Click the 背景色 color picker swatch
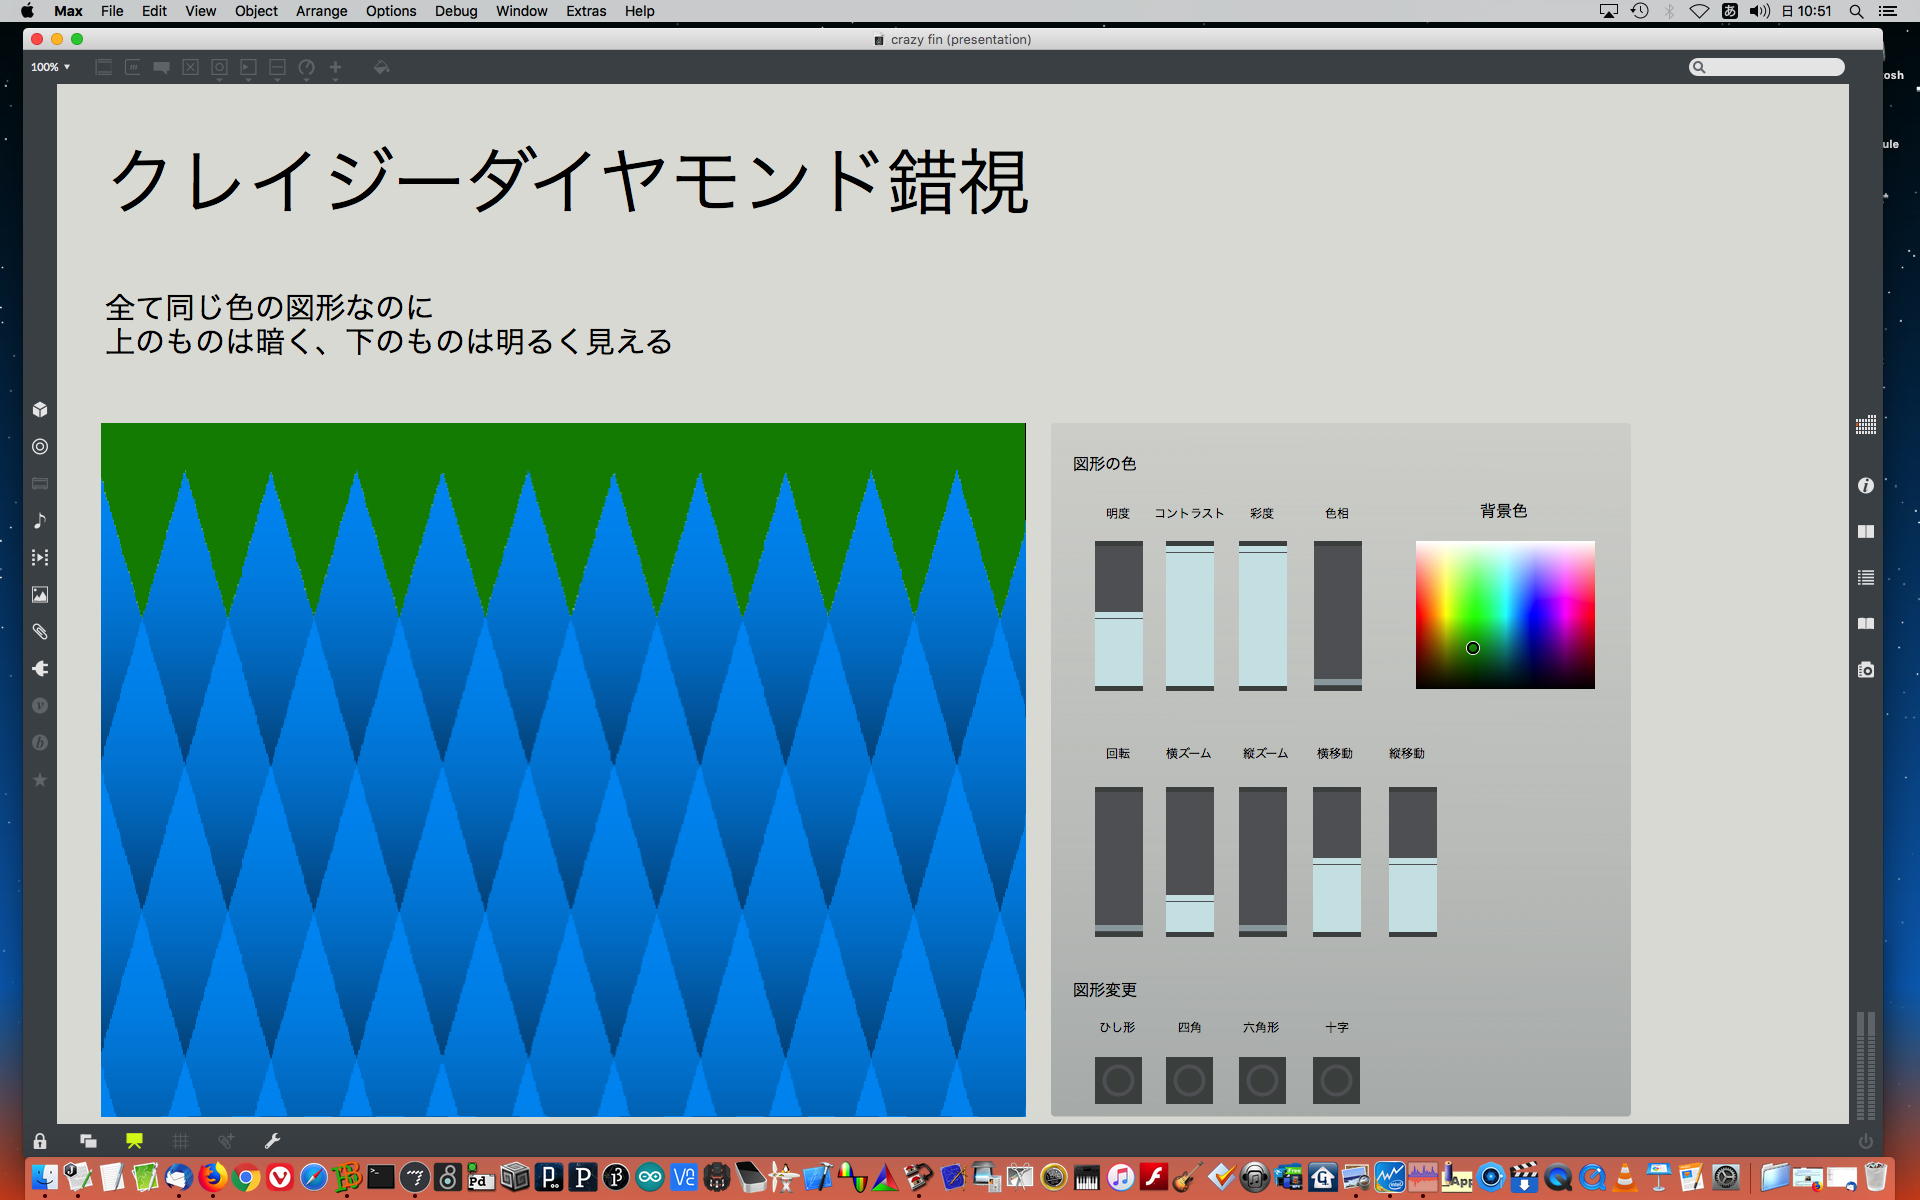Viewport: 1920px width, 1200px height. pos(1505,615)
